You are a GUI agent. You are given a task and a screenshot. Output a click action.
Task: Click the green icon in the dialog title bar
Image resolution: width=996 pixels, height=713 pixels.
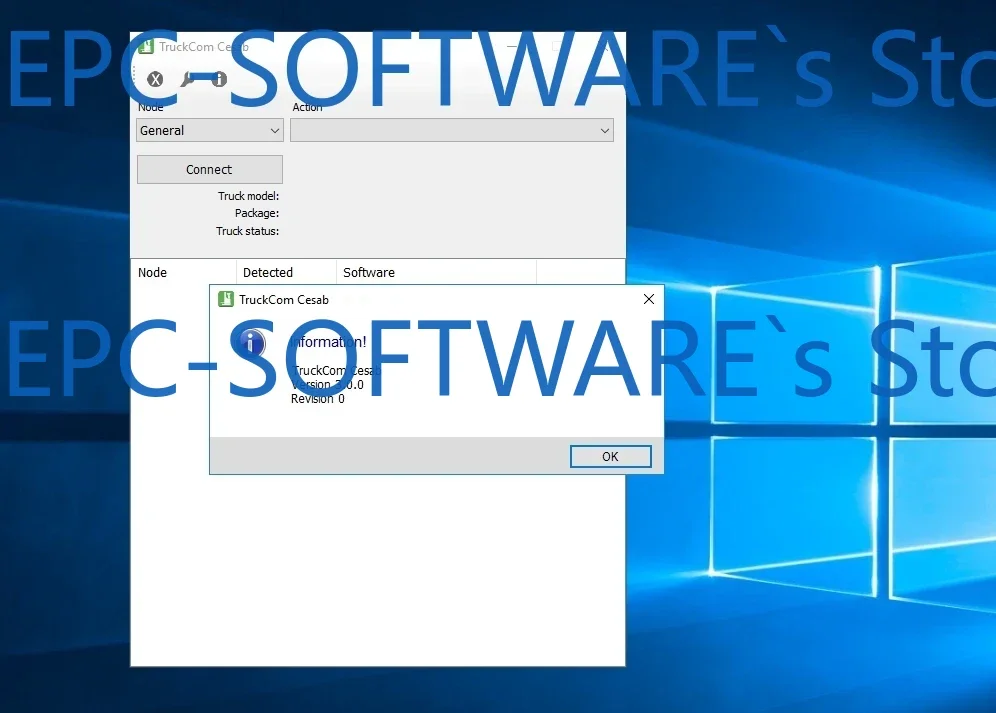(225, 298)
